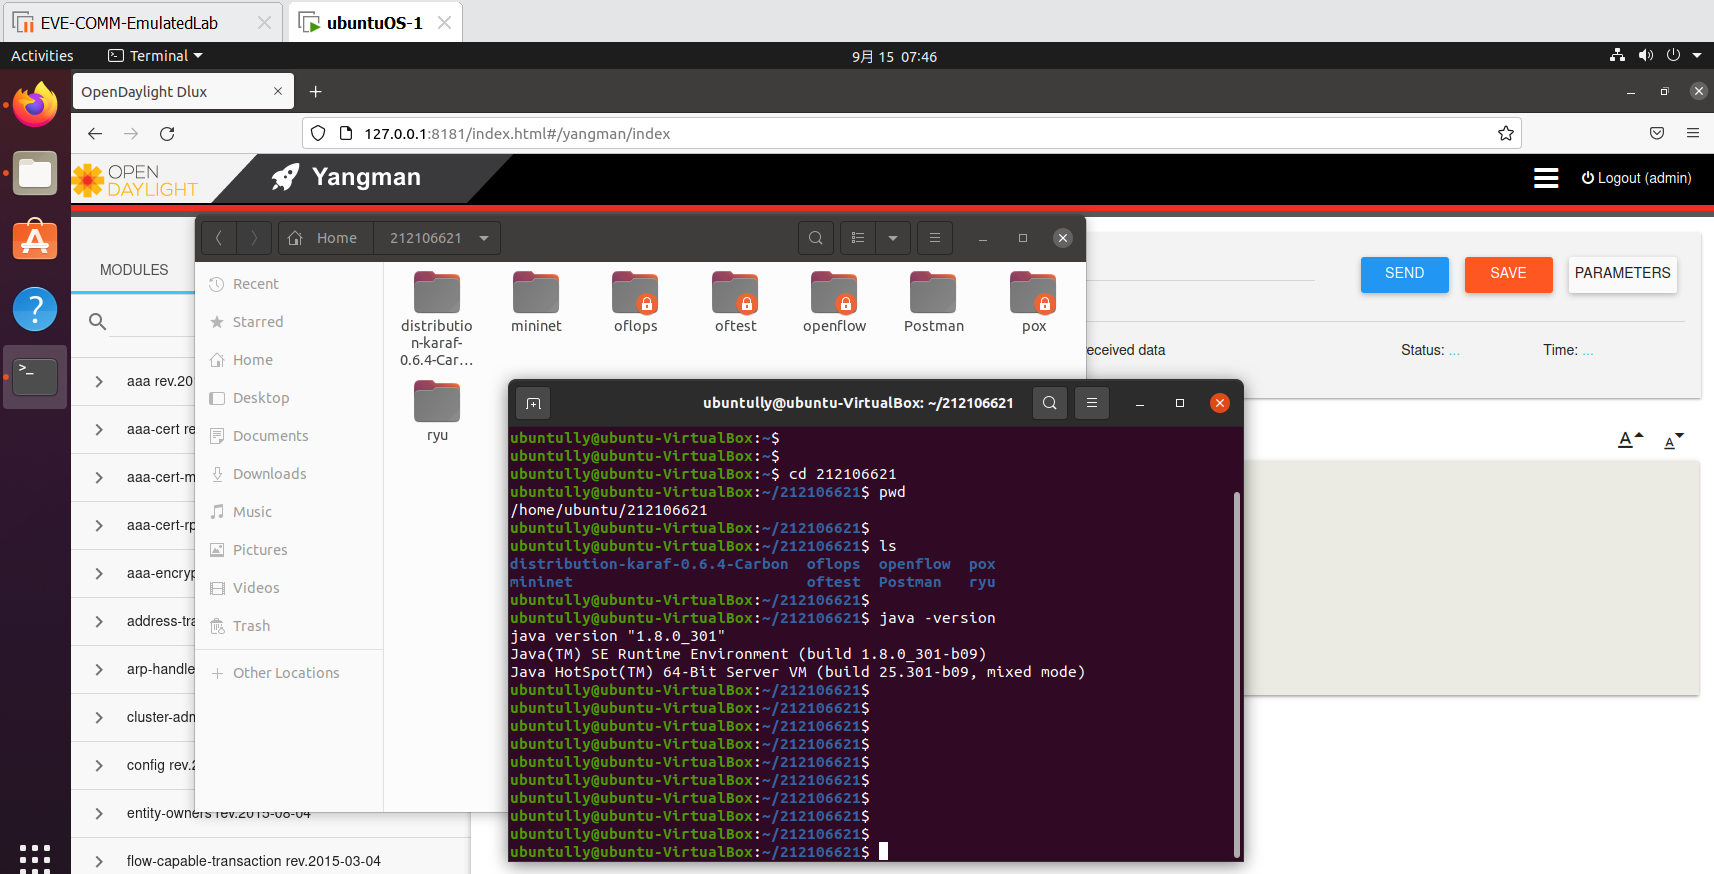Viewport: 1714px width, 874px height.
Task: Open terminal window menu
Action: [1092, 403]
